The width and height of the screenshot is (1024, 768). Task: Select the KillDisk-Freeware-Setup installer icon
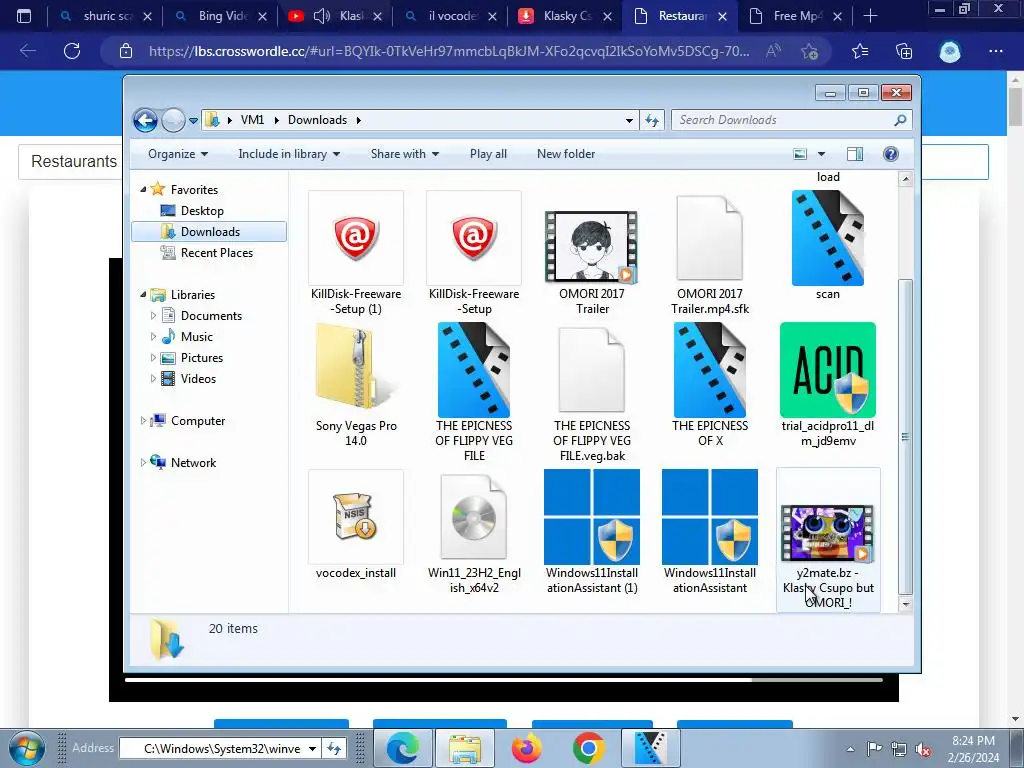tap(473, 238)
